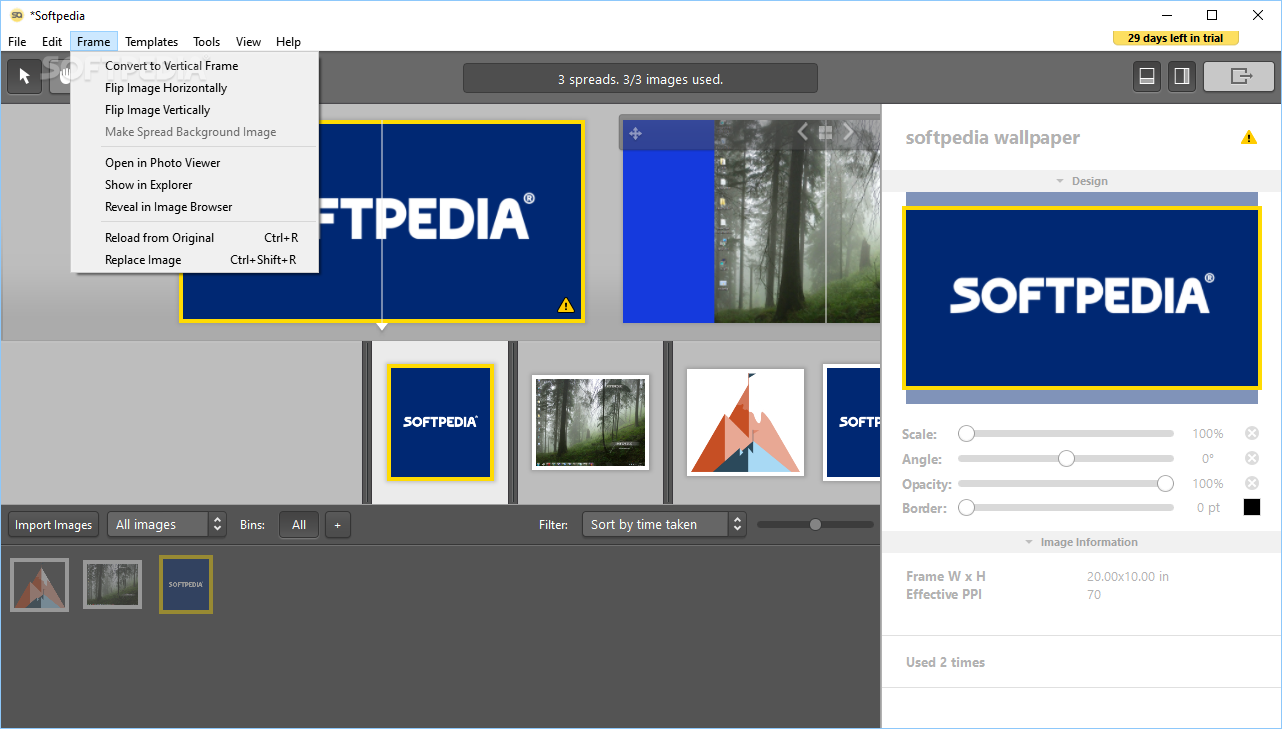Reset the Angle value with its X icon

coord(1251,458)
